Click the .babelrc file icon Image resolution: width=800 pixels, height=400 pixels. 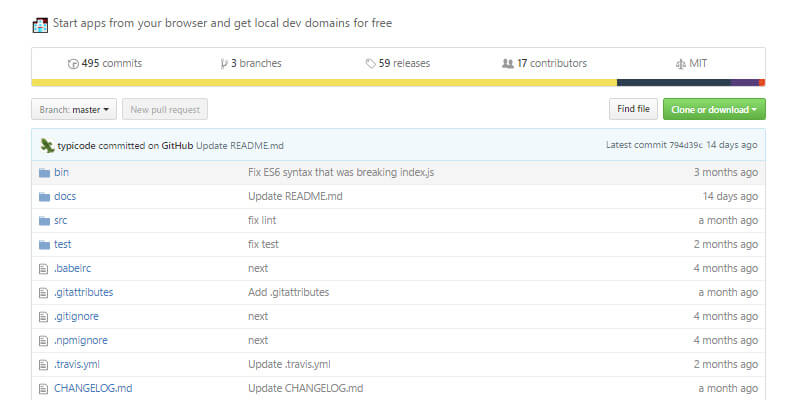click(x=43, y=268)
